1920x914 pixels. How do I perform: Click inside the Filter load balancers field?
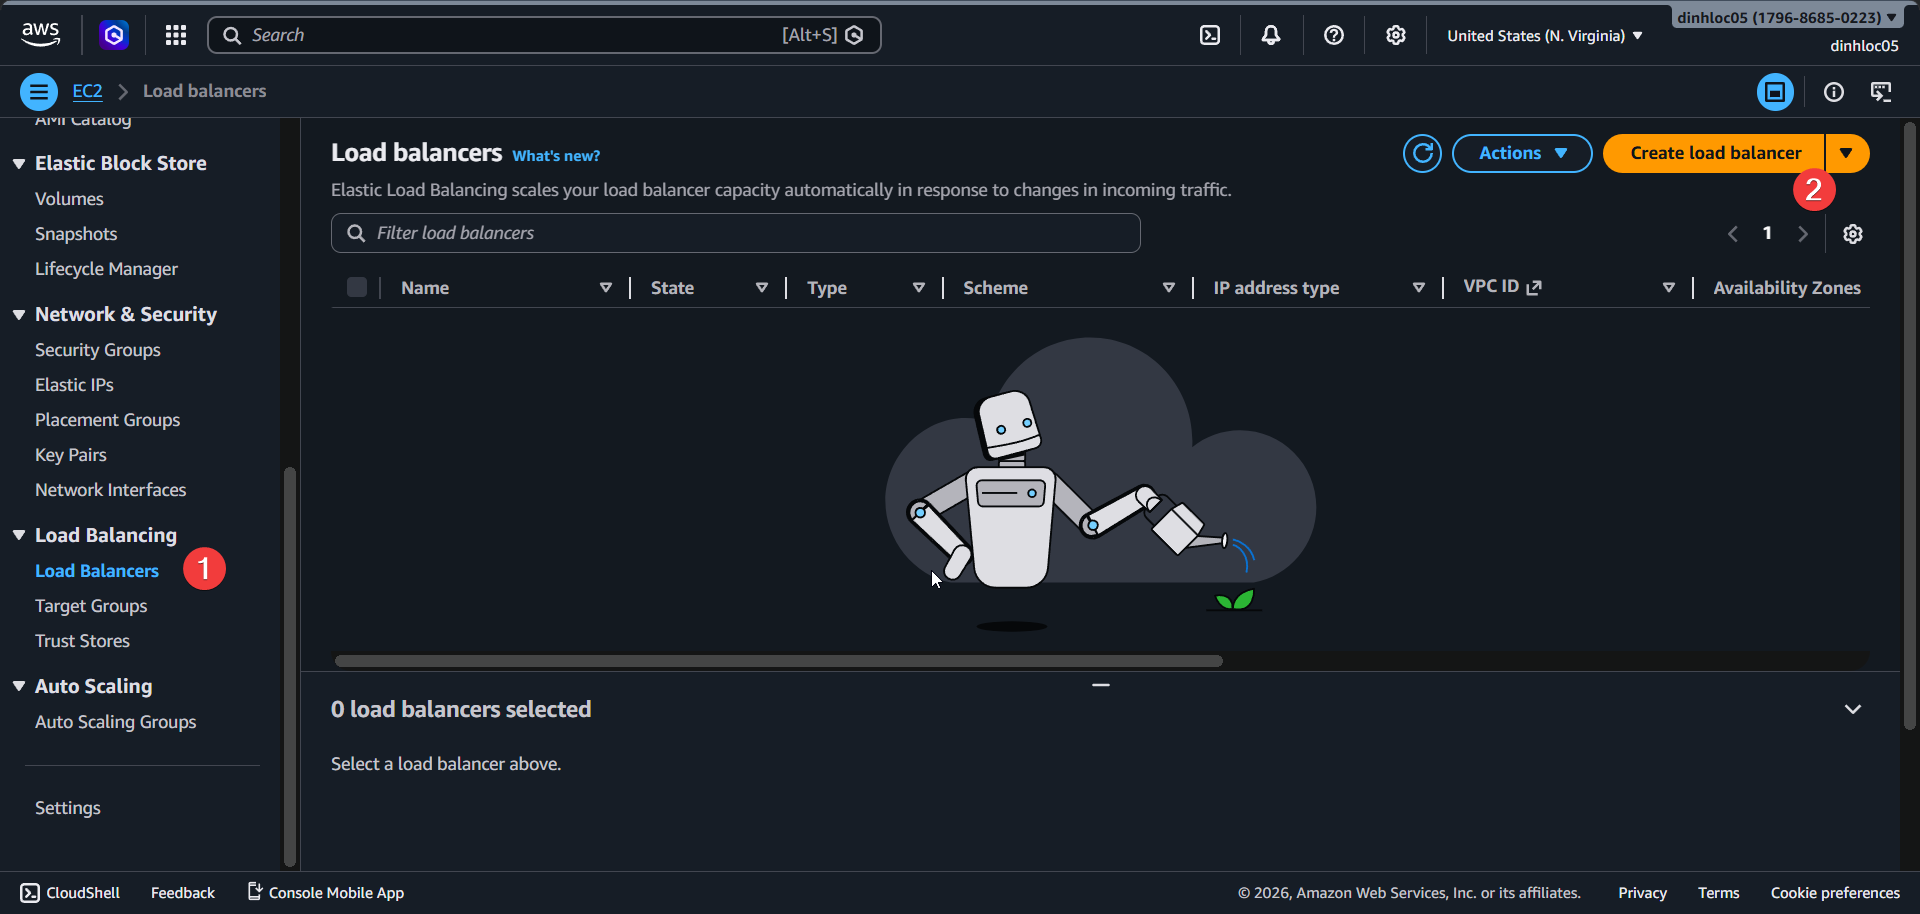click(x=735, y=232)
